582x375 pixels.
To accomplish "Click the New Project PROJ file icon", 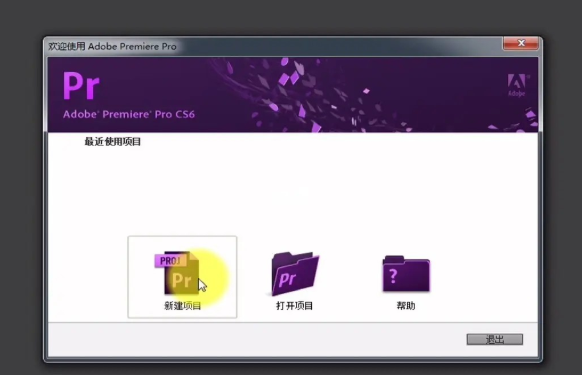I will (177, 273).
